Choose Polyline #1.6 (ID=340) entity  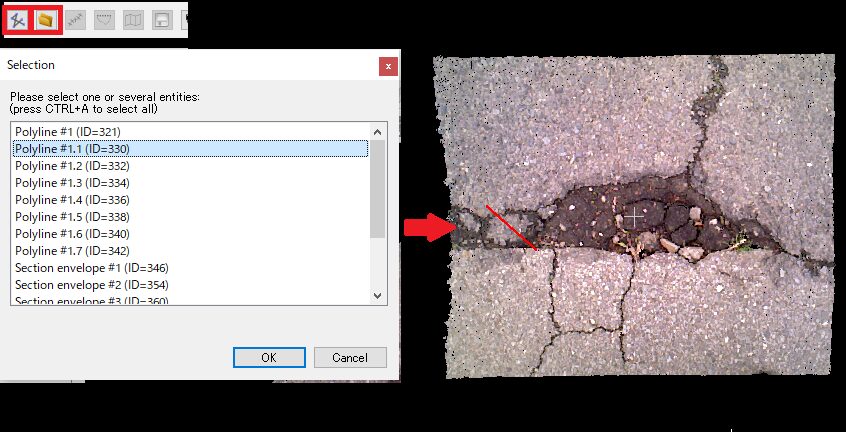pyautogui.click(x=72, y=234)
